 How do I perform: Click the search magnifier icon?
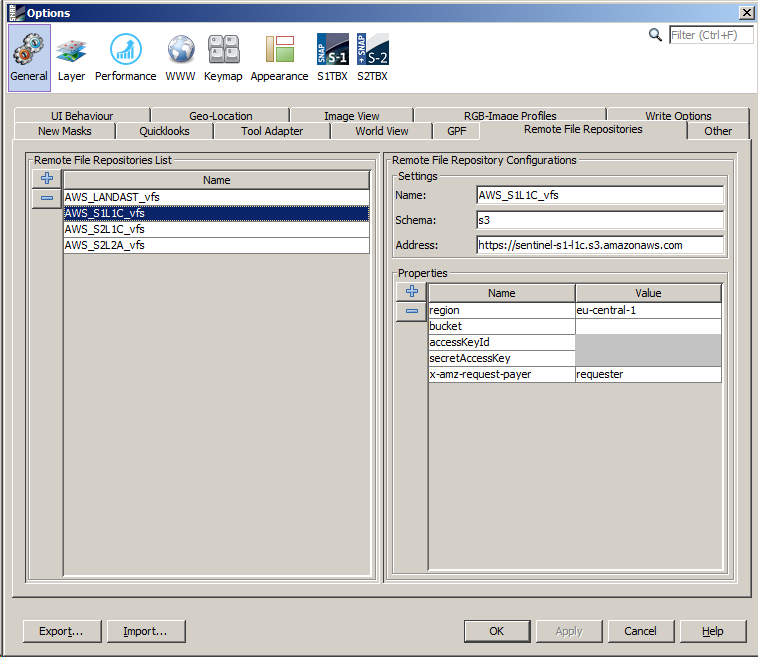(x=655, y=35)
